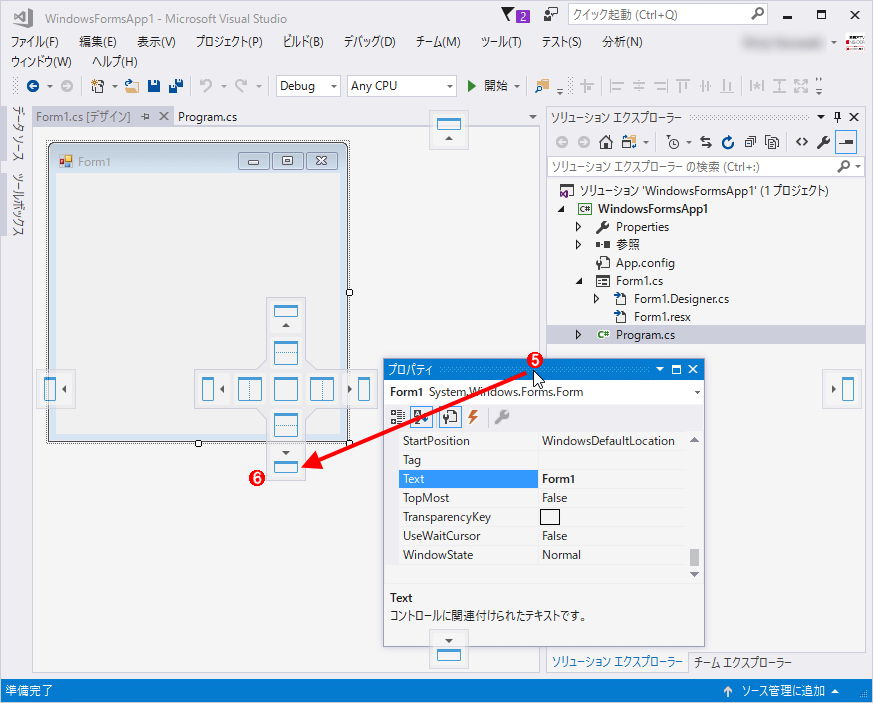Toggle Preview Selected Items in Solution Explorer

click(x=845, y=142)
